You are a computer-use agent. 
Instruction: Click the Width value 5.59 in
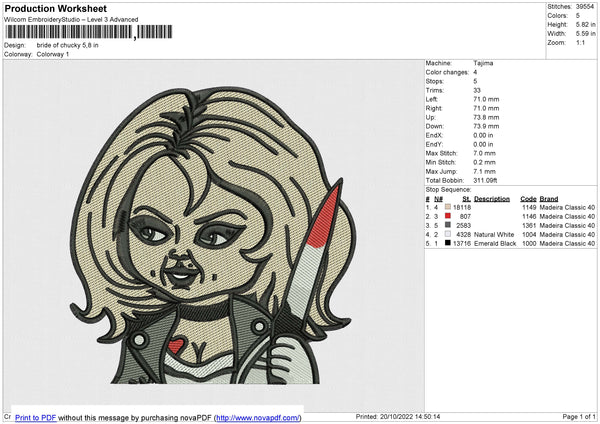[585, 34]
